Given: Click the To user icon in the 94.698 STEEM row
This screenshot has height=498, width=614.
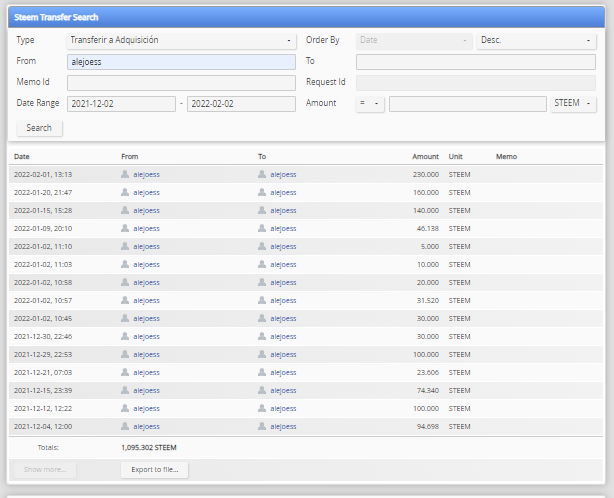Looking at the screenshot, I should tap(262, 426).
